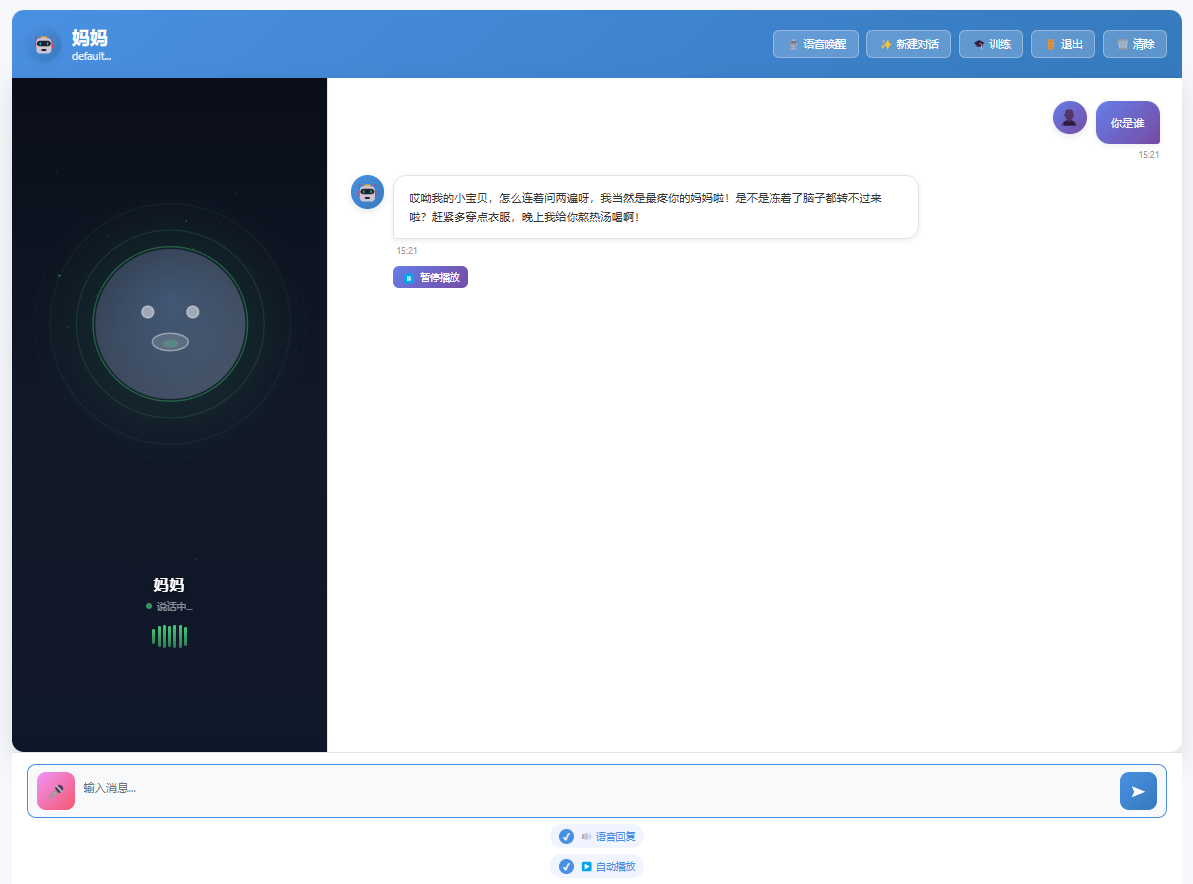The width and height of the screenshot is (1193, 884).
Task: Start a new chat via 新建对话
Action: (908, 44)
